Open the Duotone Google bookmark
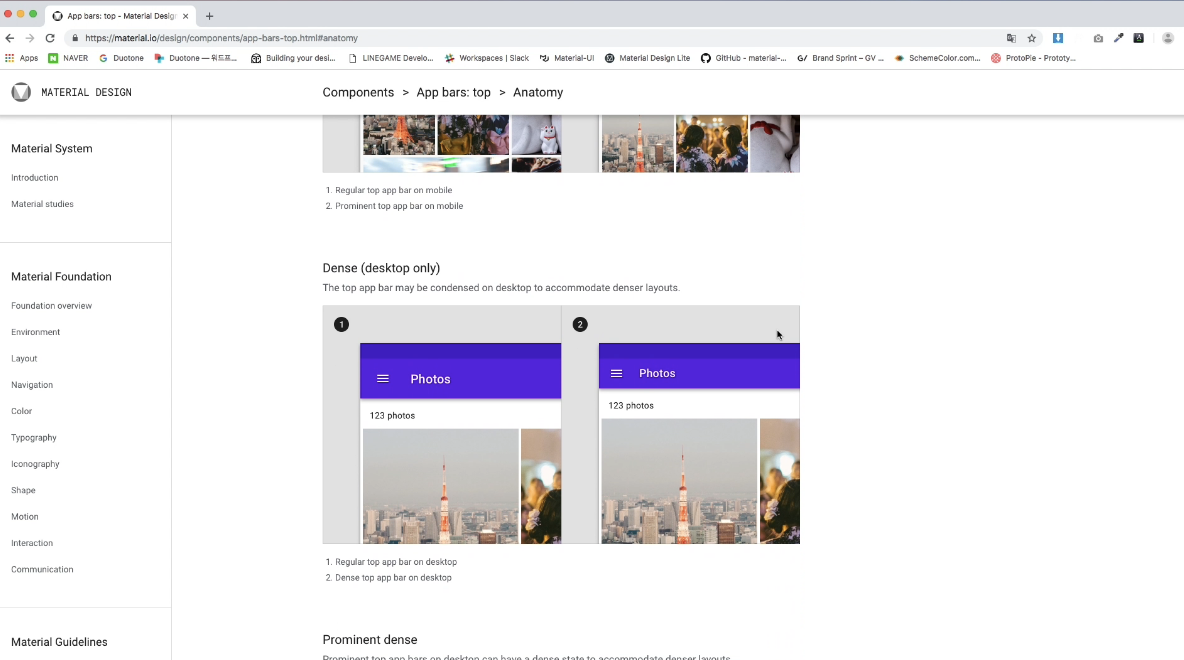Screen dimensions: 1184x660 click(121, 58)
